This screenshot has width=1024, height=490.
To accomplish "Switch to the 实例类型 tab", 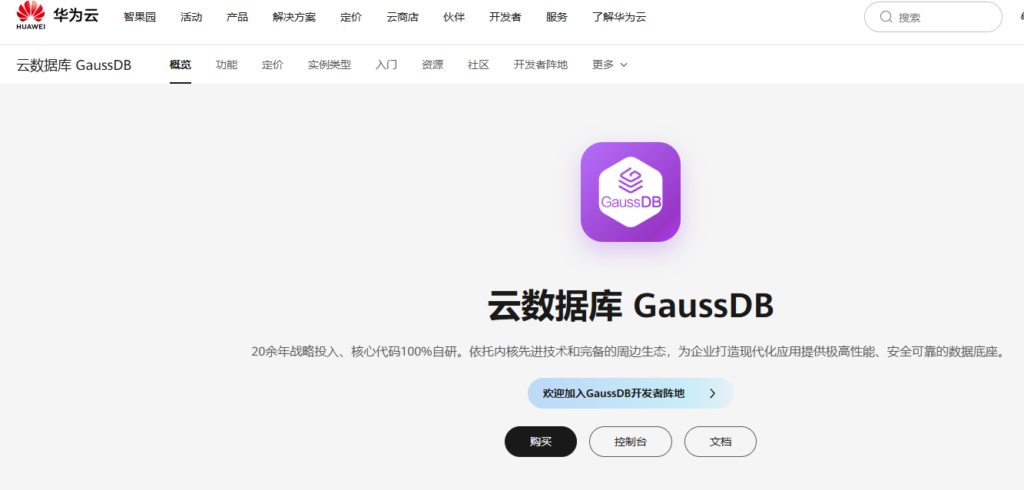I will (x=330, y=65).
